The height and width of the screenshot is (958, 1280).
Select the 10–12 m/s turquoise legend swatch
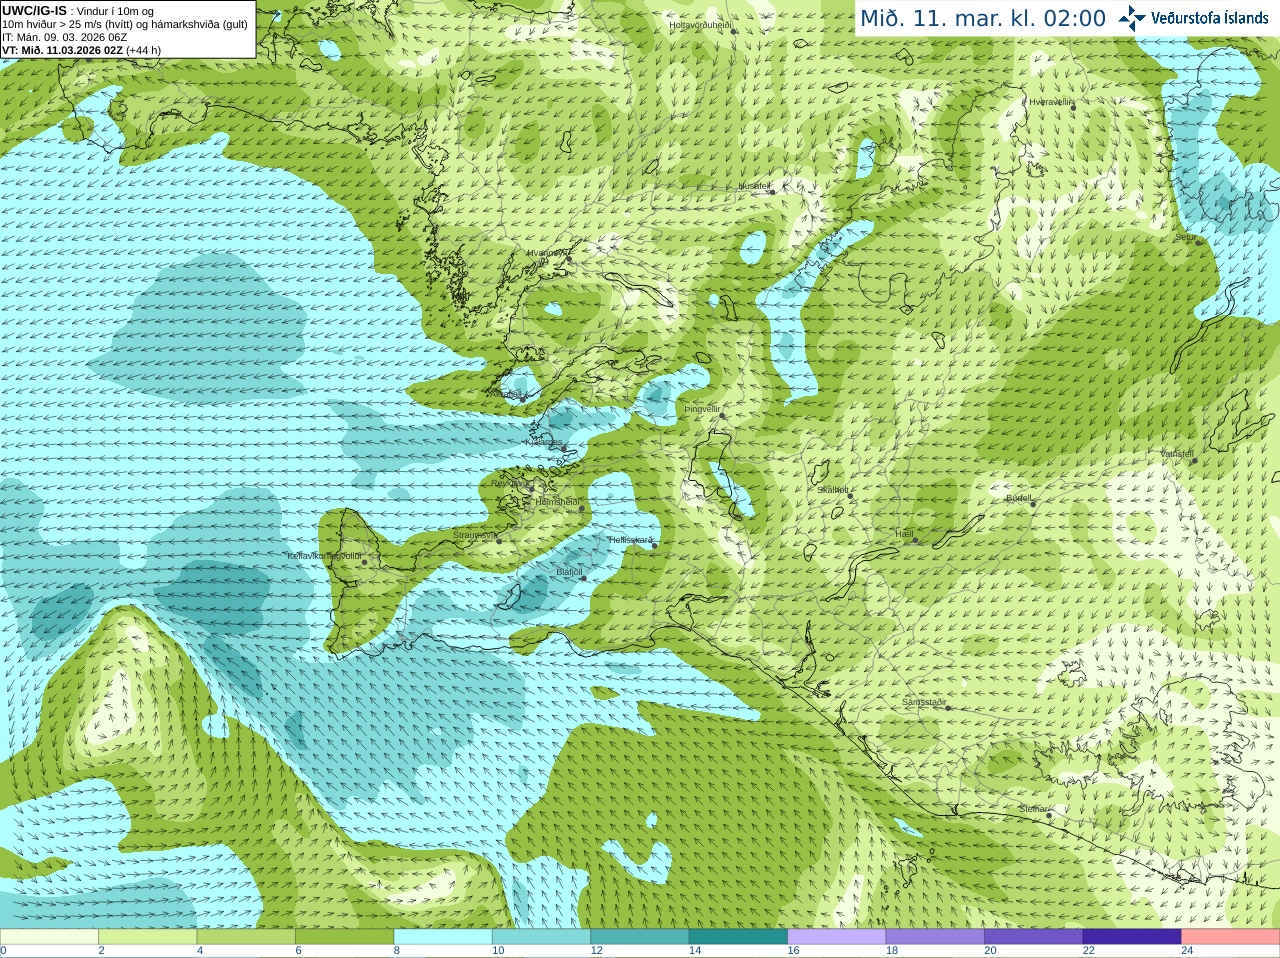pyautogui.click(x=541, y=937)
